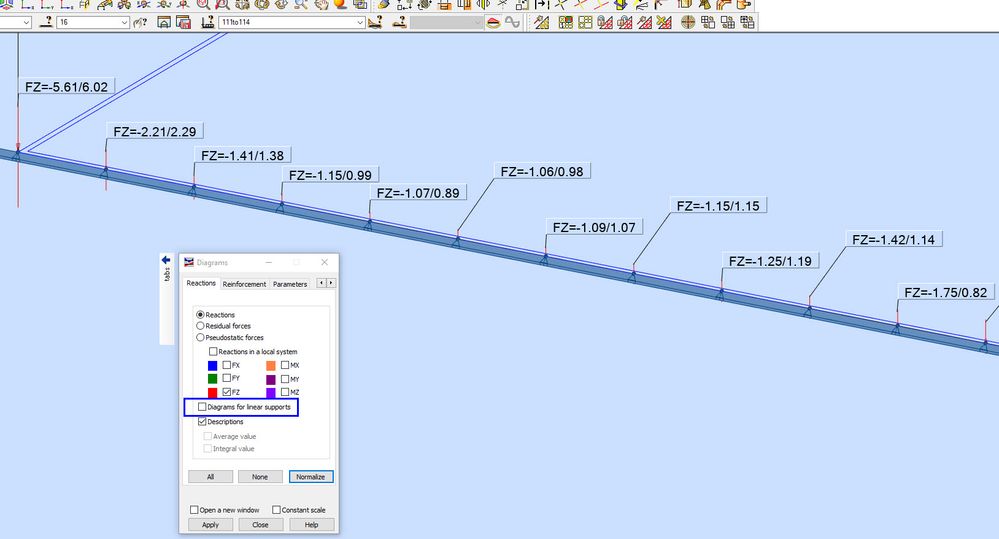Toggle the Descriptions checkbox

tap(202, 421)
